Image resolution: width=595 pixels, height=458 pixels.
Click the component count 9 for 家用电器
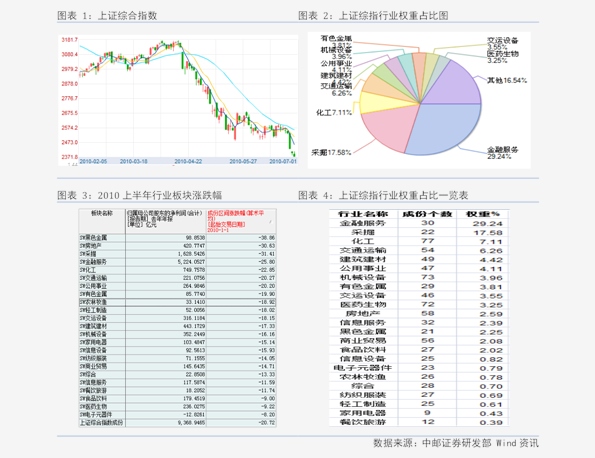(428, 413)
